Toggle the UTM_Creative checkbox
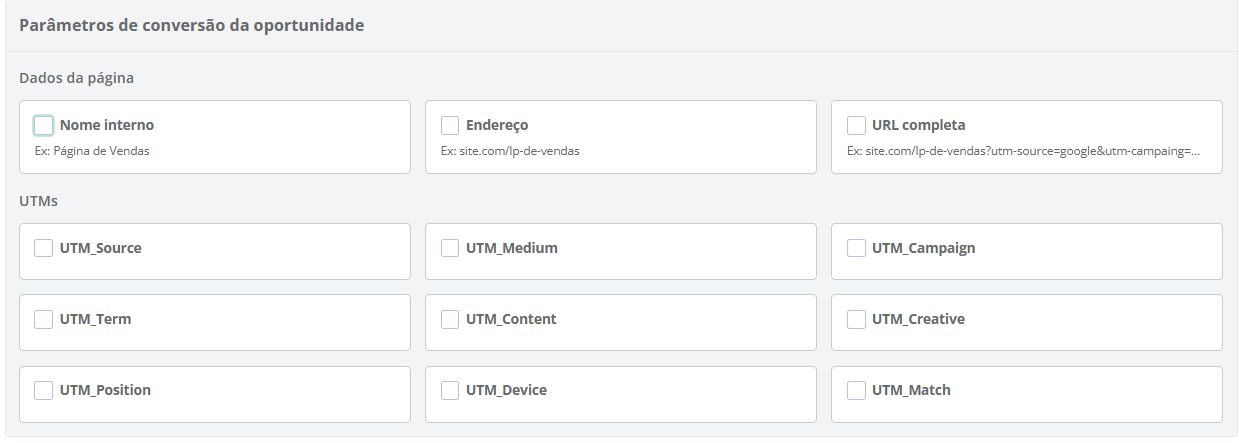This screenshot has width=1239, height=443. pyautogui.click(x=856, y=320)
